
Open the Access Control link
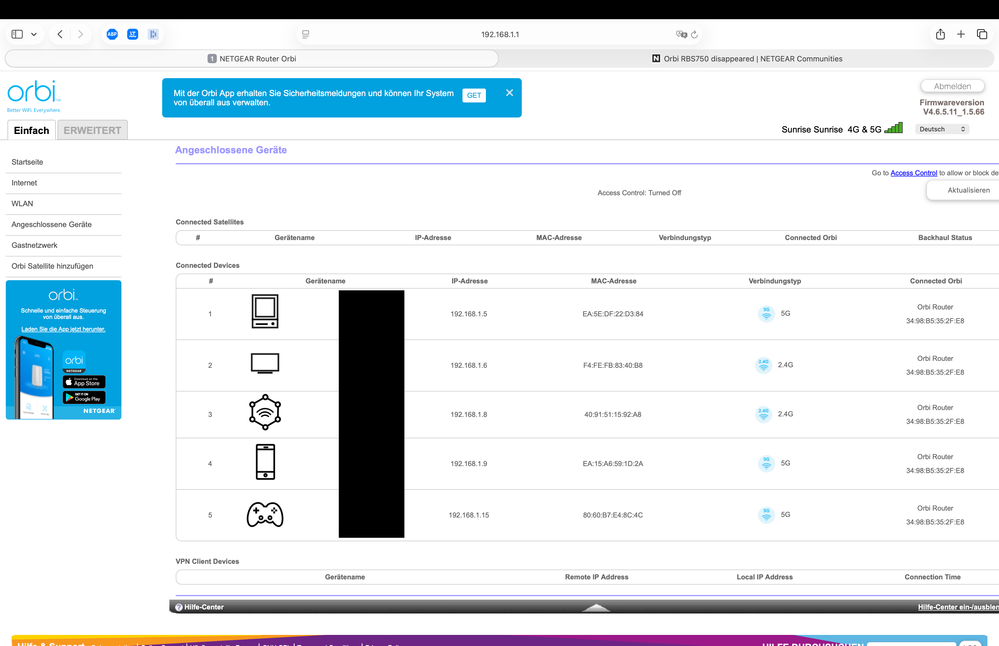[x=914, y=173]
